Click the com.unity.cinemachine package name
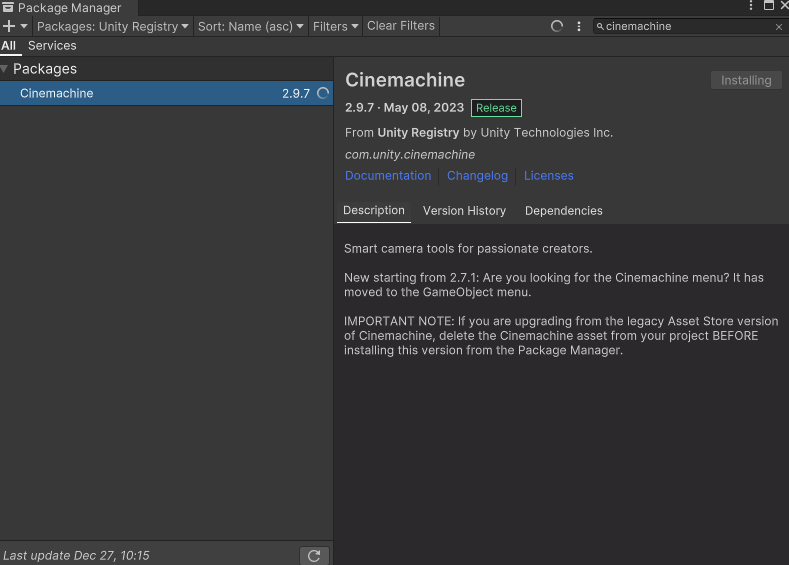Viewport: 789px width, 565px height. coord(410,154)
